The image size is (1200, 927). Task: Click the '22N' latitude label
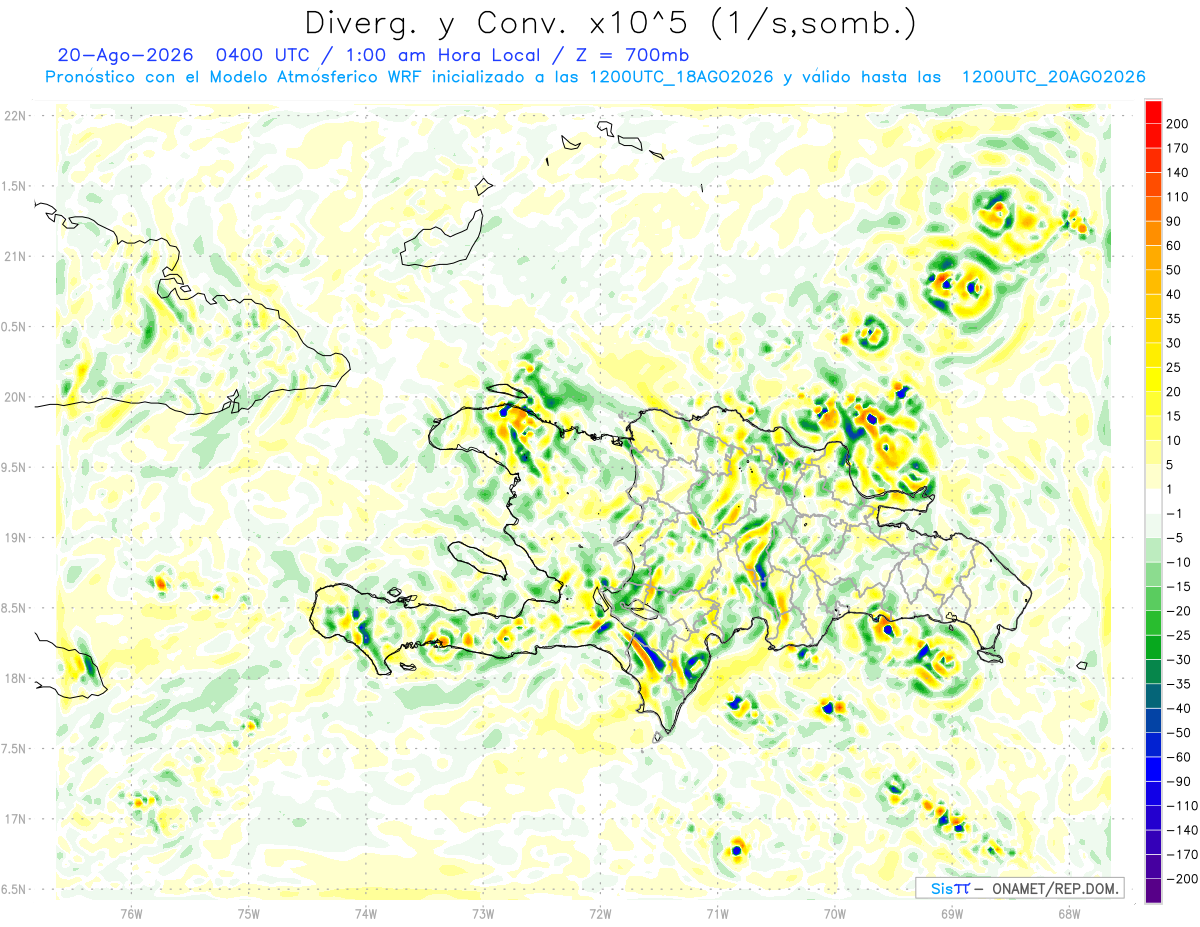point(16,116)
